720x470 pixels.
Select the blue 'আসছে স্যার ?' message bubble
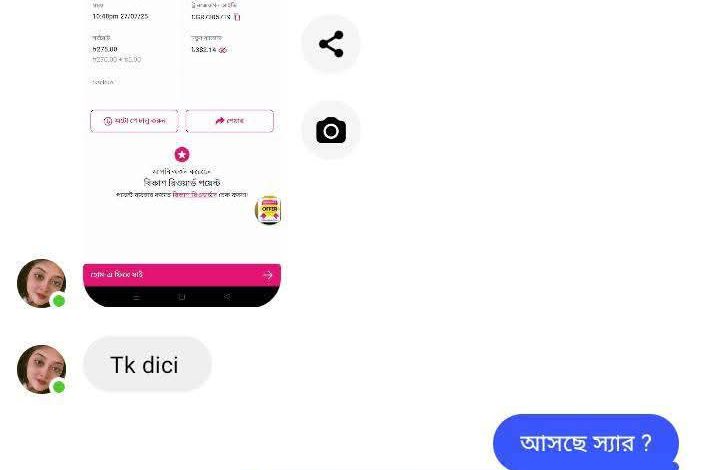tap(585, 442)
